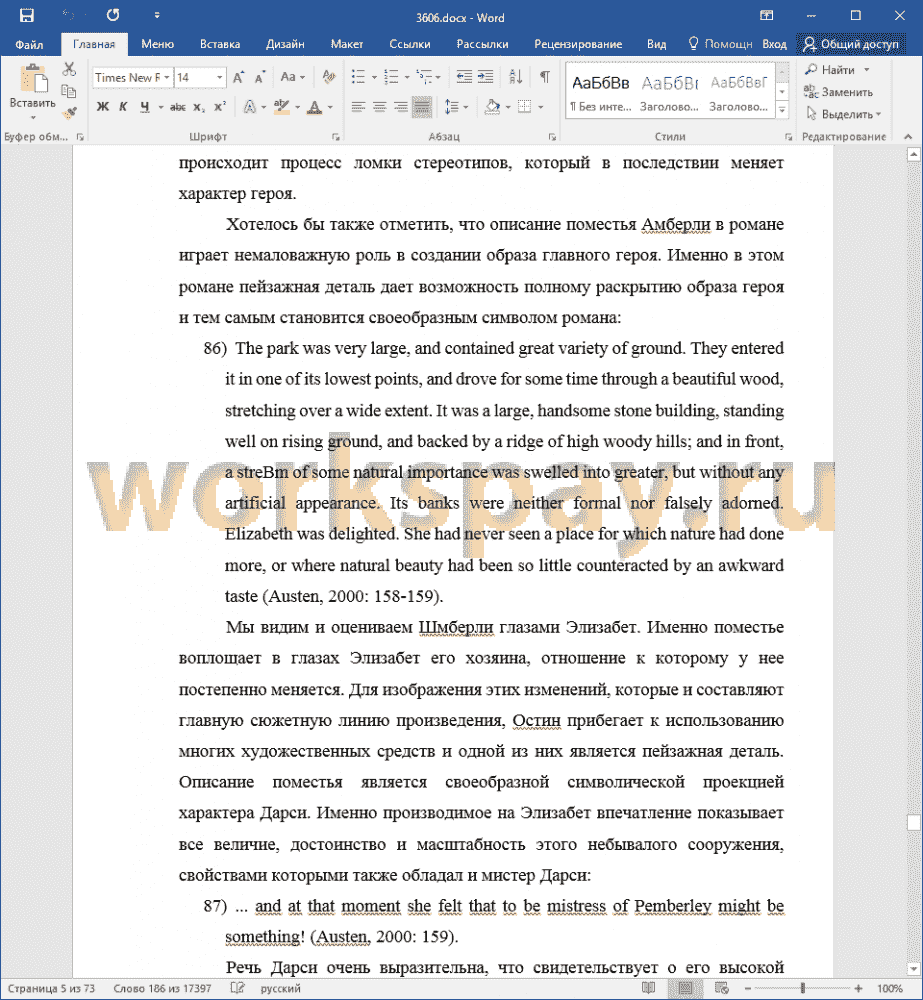Click the Общий доступ (Share) button
The height and width of the screenshot is (1000, 923).
click(x=851, y=44)
